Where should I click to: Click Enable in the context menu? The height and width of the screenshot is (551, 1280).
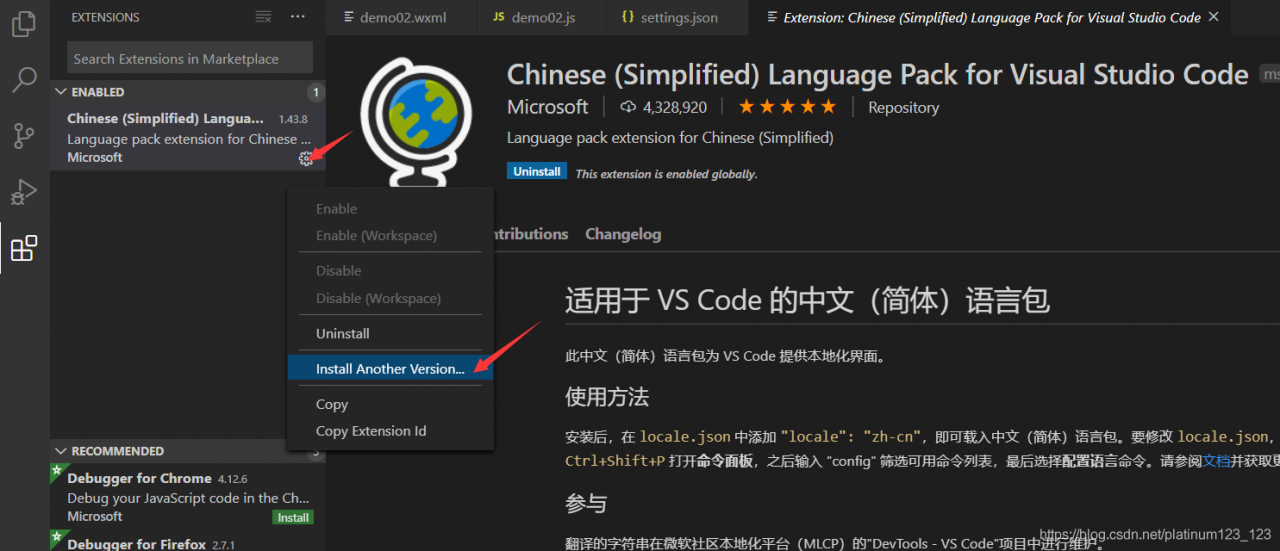(390, 208)
